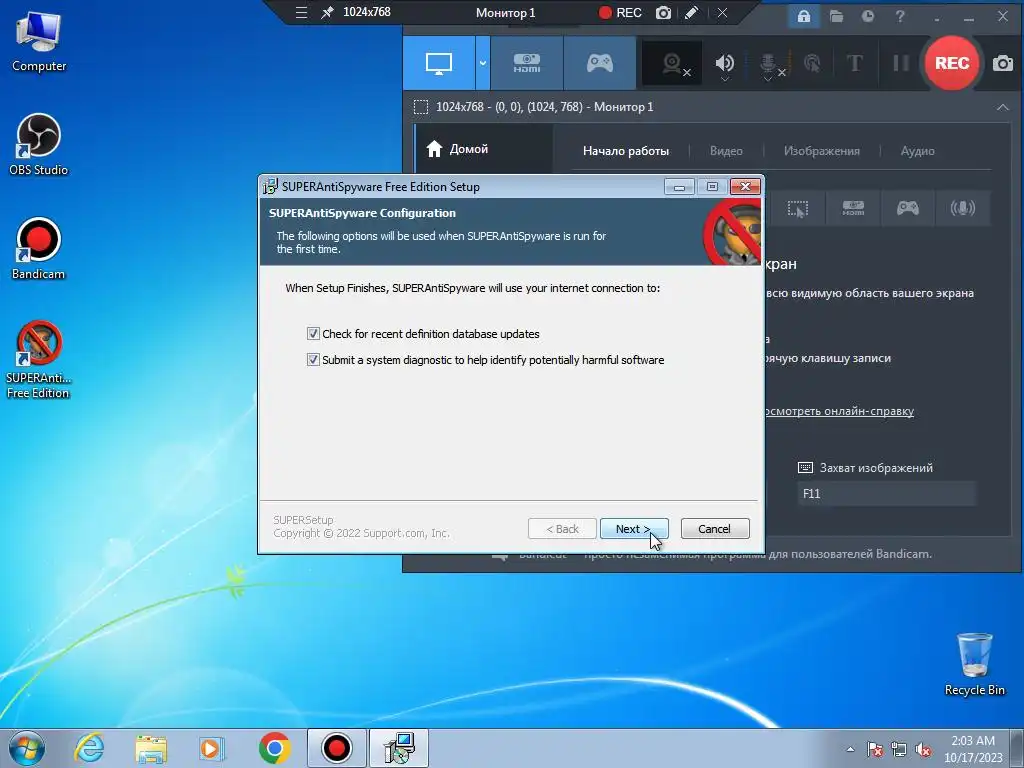The image size is (1024, 768).
Task: Click HDMI icon in Bandicam home mode row
Action: [853, 208]
